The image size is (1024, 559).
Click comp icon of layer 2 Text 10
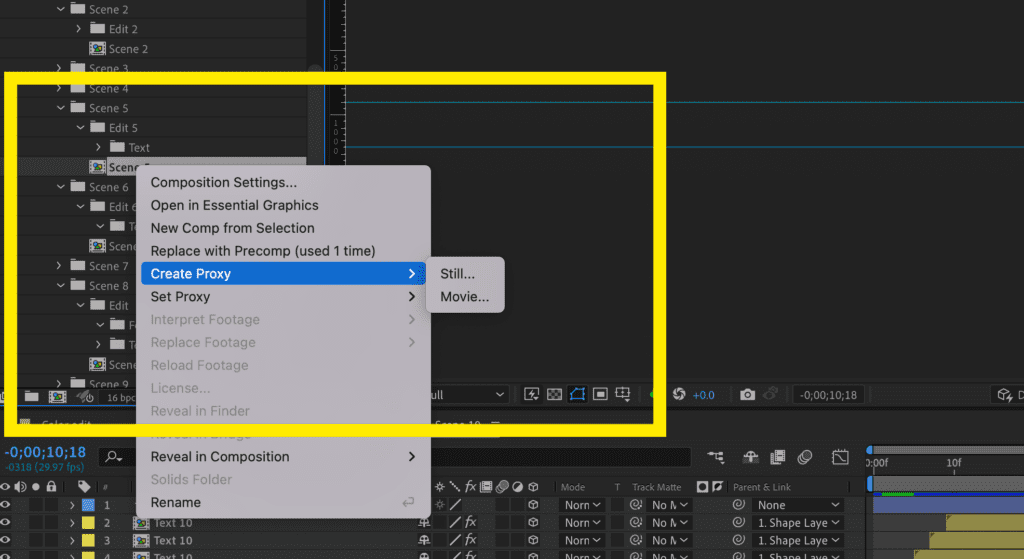pos(141,523)
